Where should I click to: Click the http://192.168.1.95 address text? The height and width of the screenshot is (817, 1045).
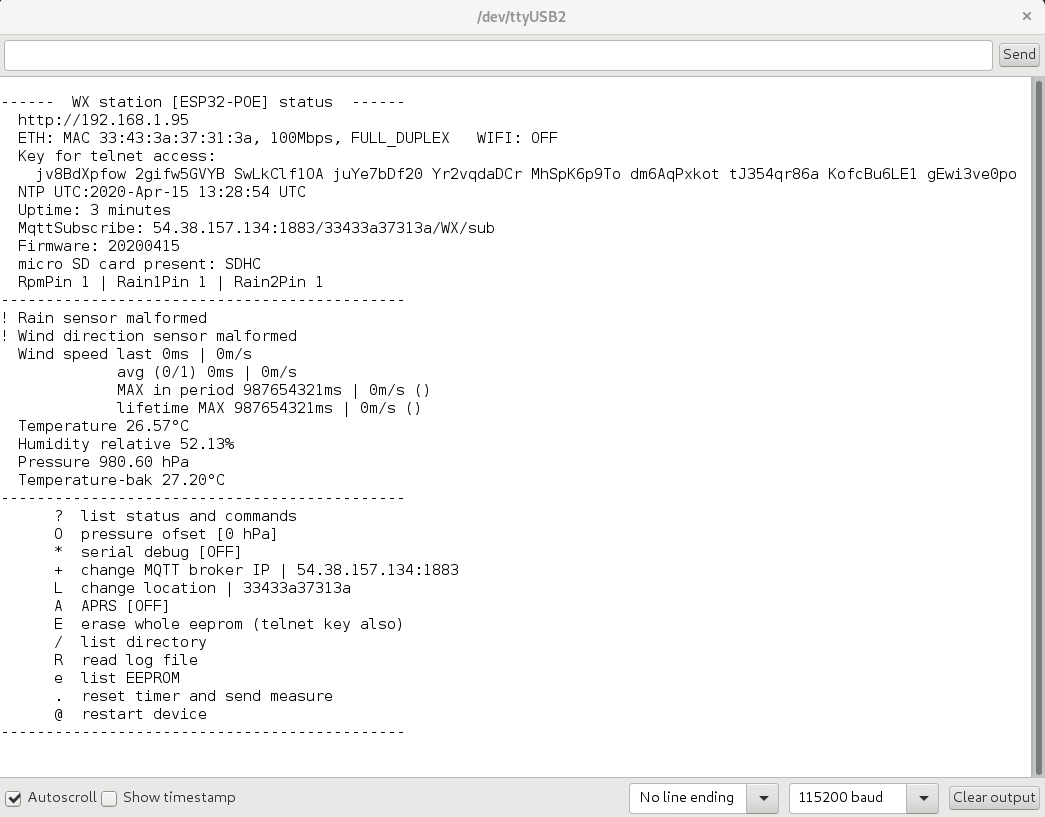pos(103,120)
